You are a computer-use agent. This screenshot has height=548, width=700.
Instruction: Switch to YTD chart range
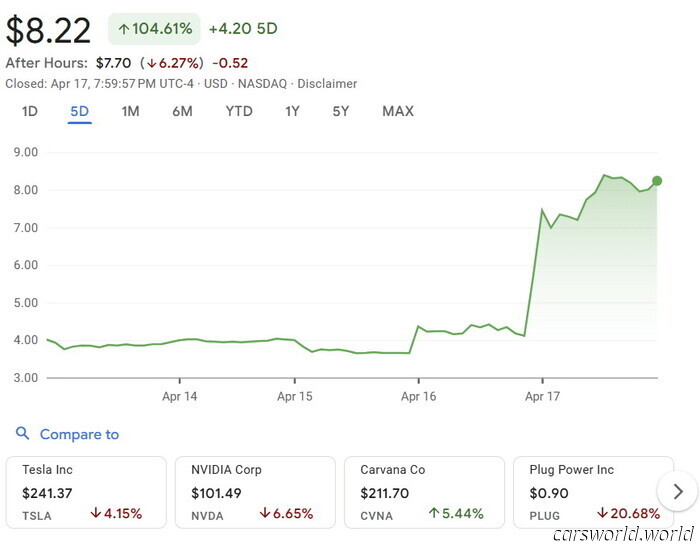(239, 111)
